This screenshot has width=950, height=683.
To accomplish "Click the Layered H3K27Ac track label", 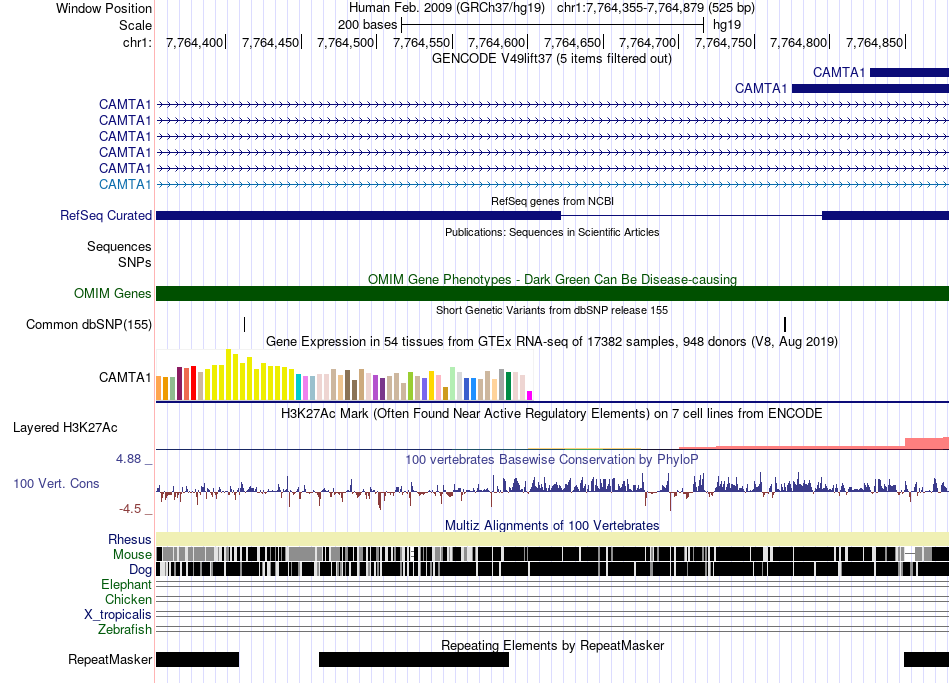I will coord(65,428).
